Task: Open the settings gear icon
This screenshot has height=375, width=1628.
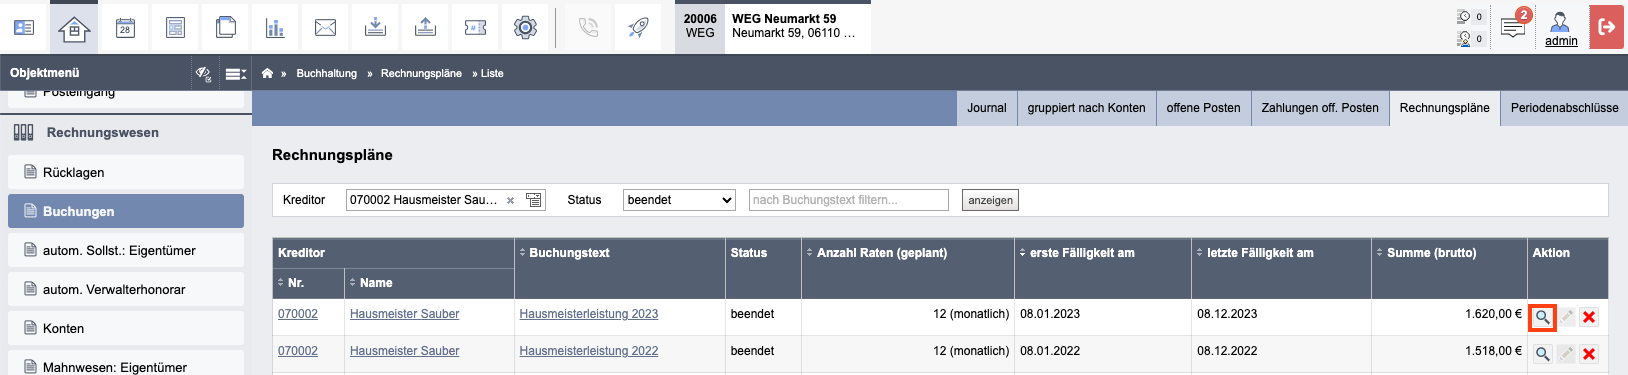Action: click(x=525, y=27)
